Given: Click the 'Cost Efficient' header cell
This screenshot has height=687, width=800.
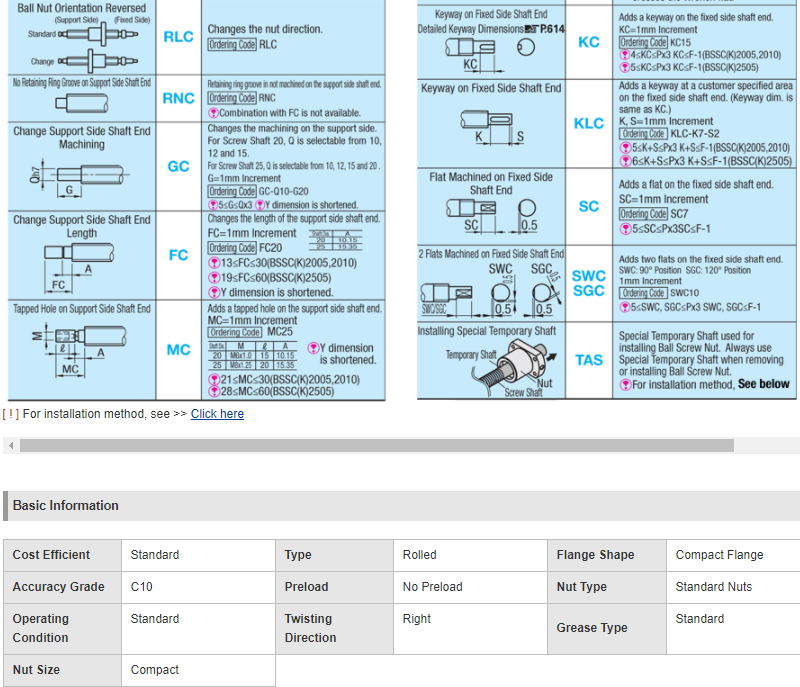Looking at the screenshot, I should click(62, 555).
